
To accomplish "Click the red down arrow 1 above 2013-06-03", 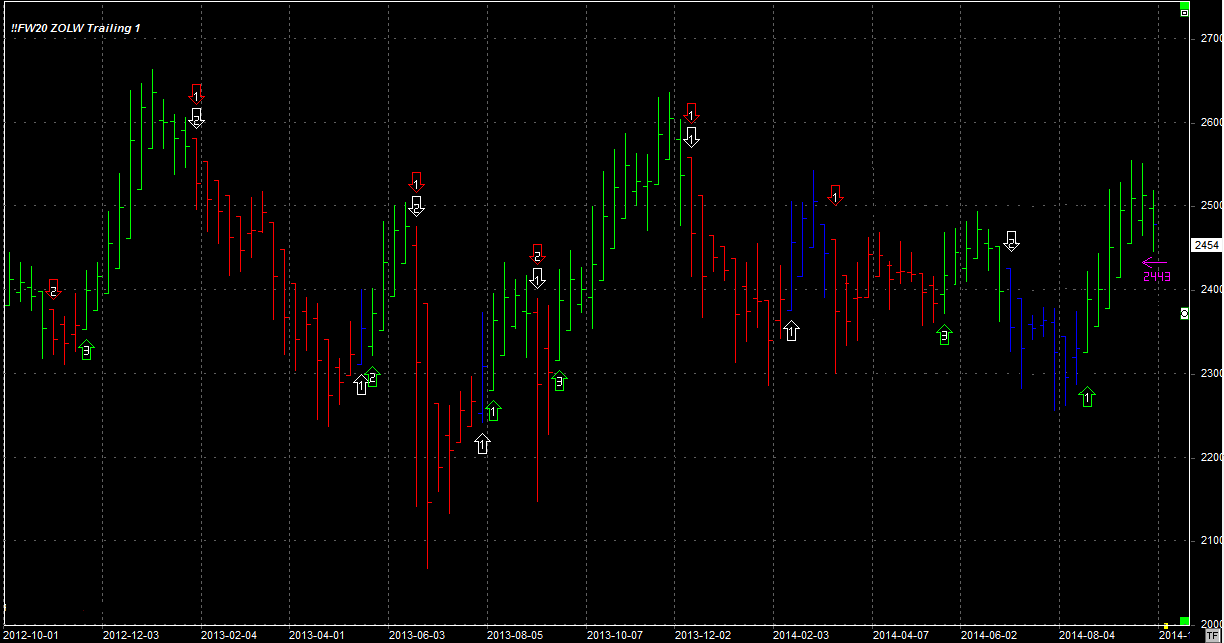I will click(416, 182).
